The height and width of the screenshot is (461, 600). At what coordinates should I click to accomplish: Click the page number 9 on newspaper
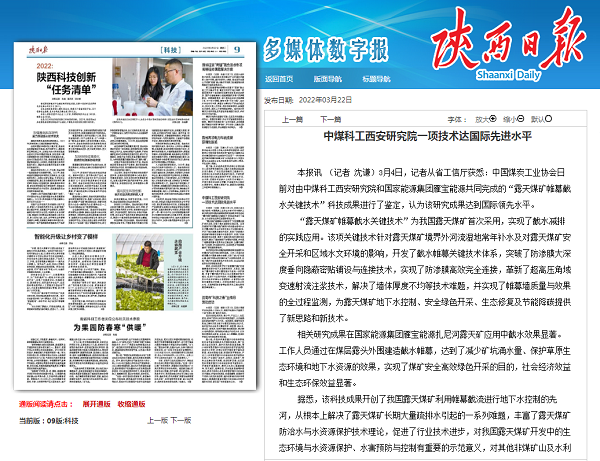tap(237, 50)
